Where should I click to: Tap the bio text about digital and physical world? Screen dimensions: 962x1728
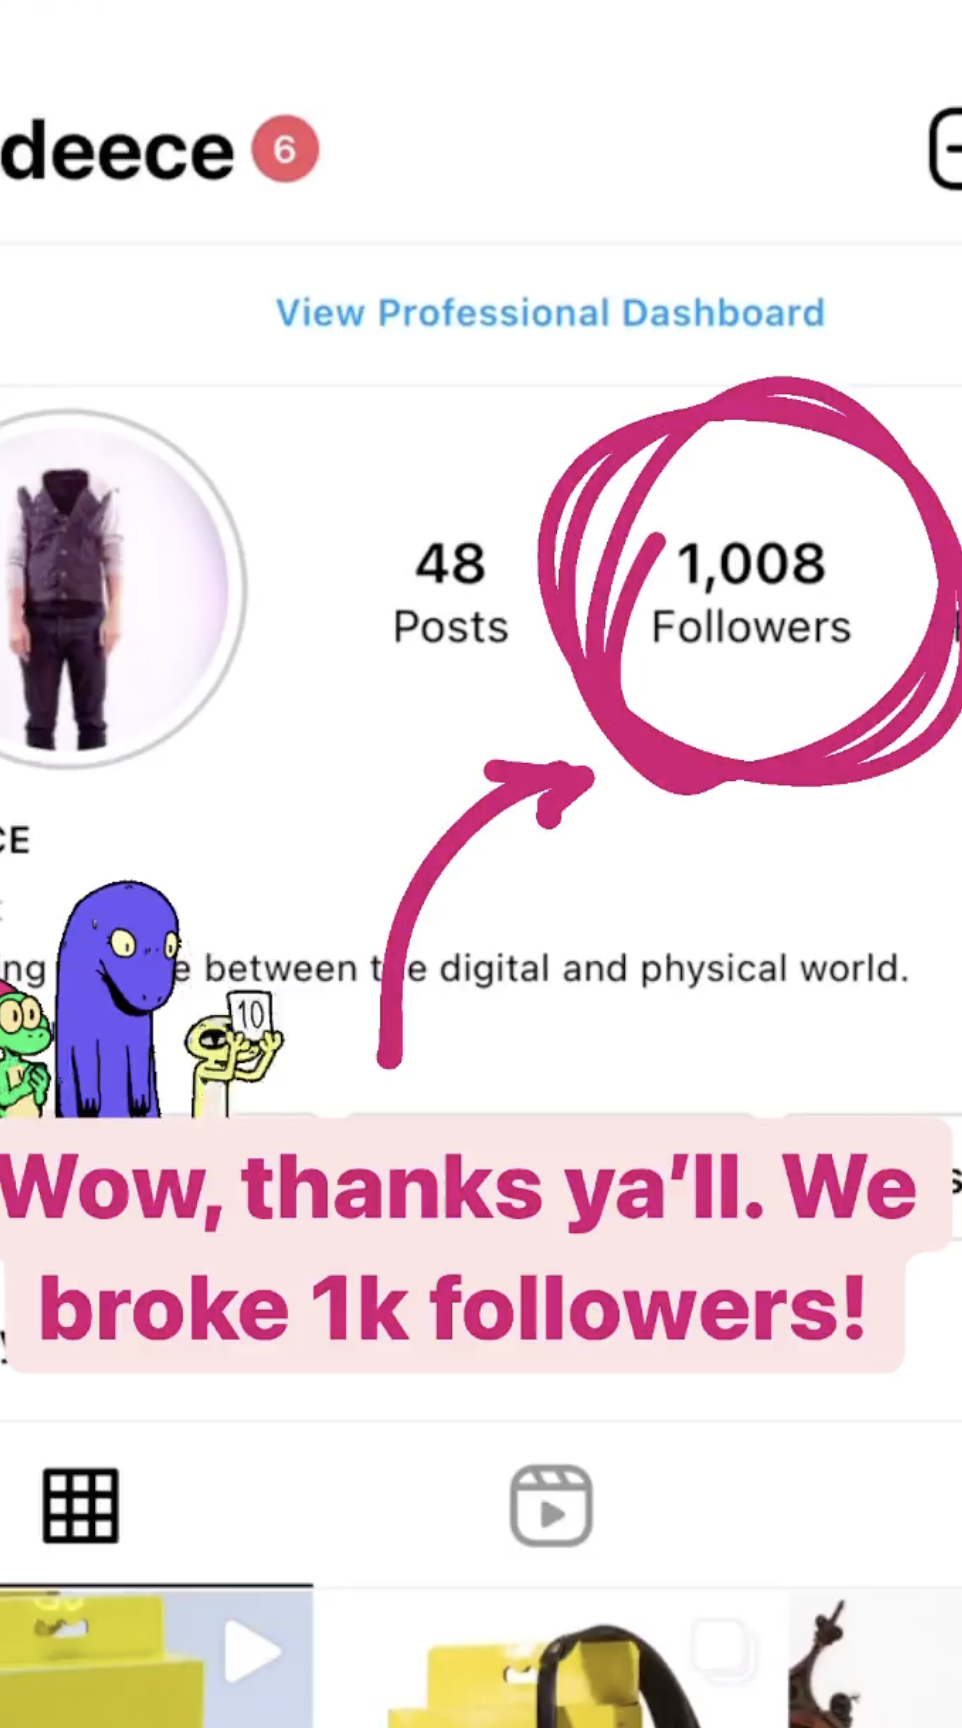point(455,968)
